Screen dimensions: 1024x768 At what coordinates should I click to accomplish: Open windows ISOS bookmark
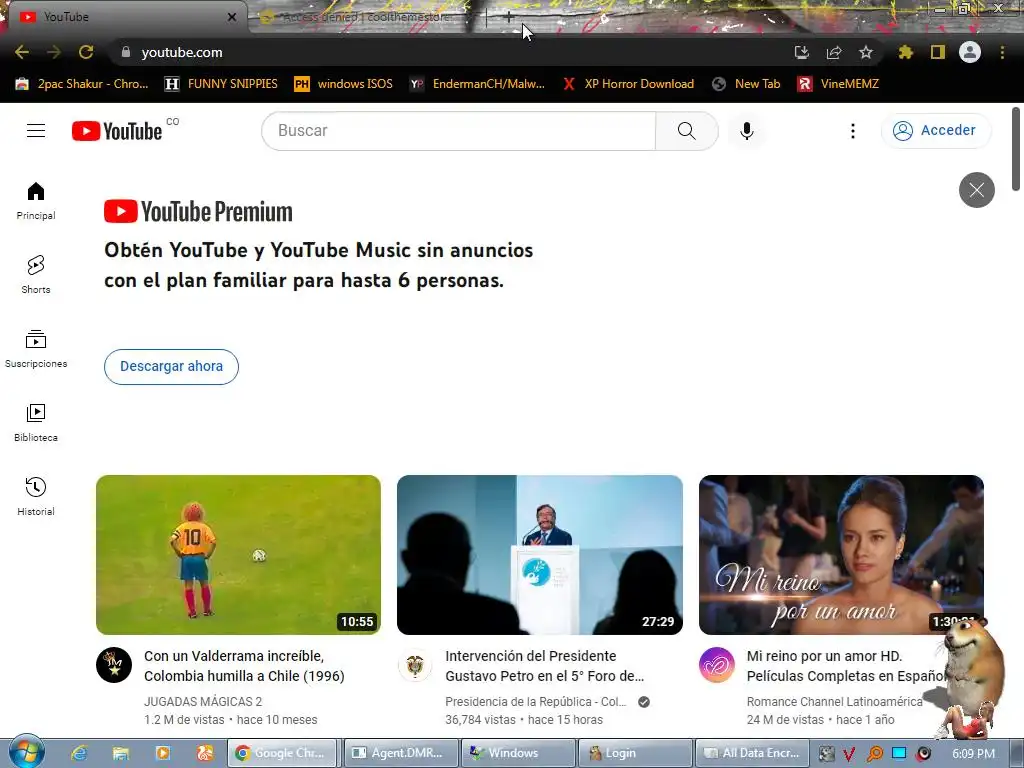pyautogui.click(x=344, y=84)
